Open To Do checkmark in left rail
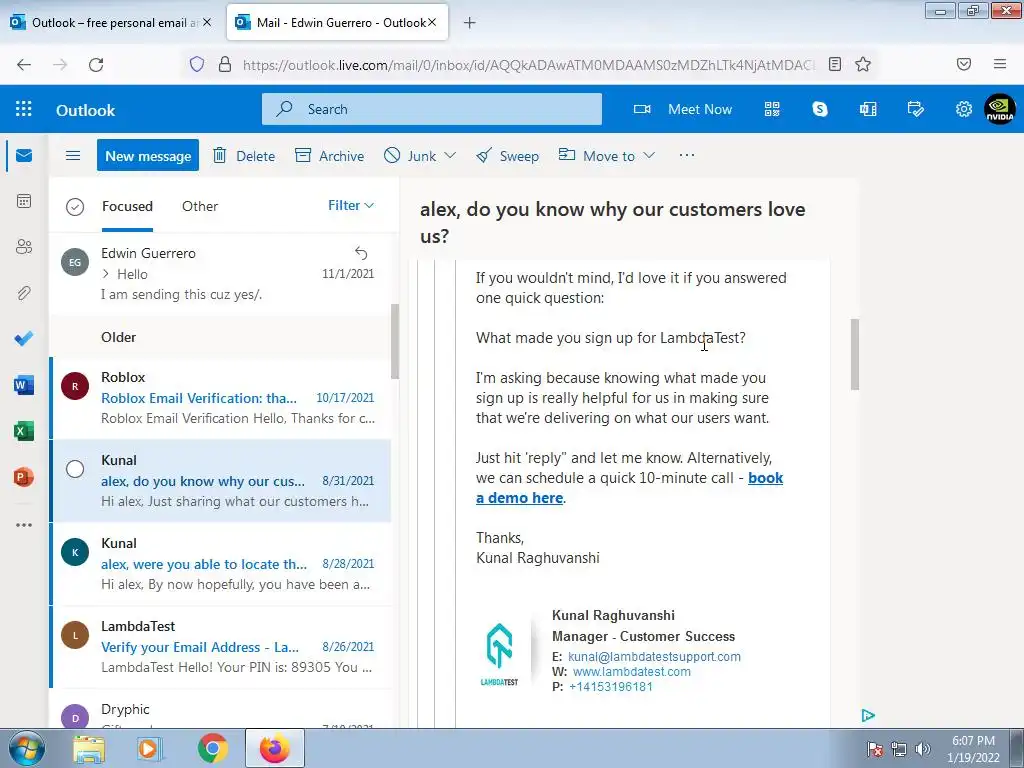This screenshot has width=1024, height=768. click(x=24, y=338)
